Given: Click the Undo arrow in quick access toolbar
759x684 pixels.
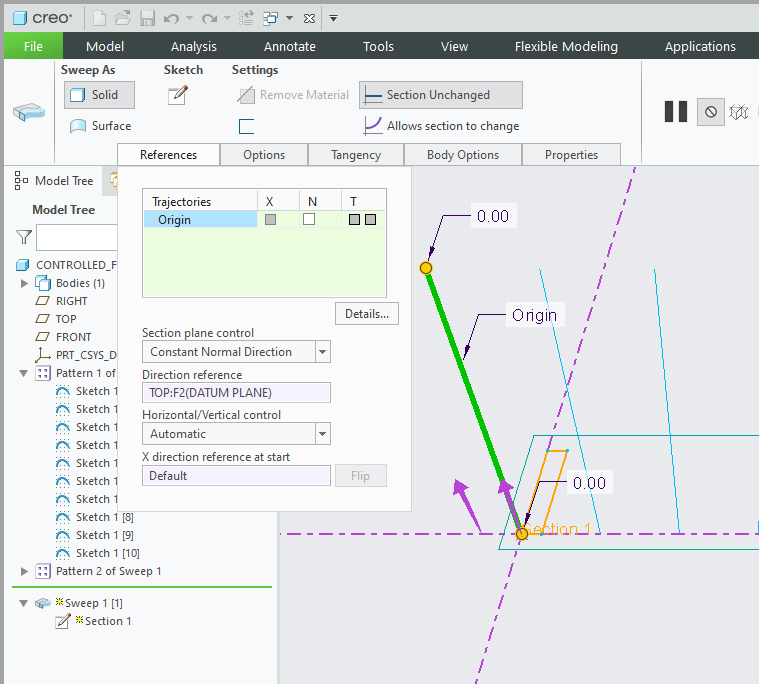Looking at the screenshot, I should point(172,18).
